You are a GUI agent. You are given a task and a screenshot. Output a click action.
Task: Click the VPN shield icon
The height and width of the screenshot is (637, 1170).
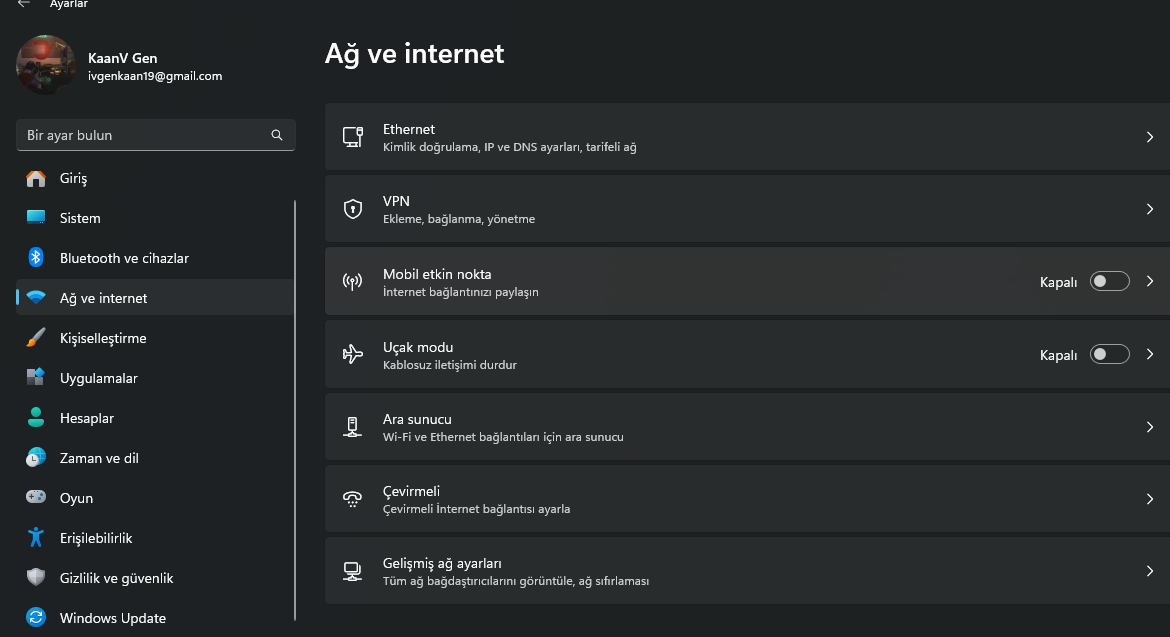[352, 209]
